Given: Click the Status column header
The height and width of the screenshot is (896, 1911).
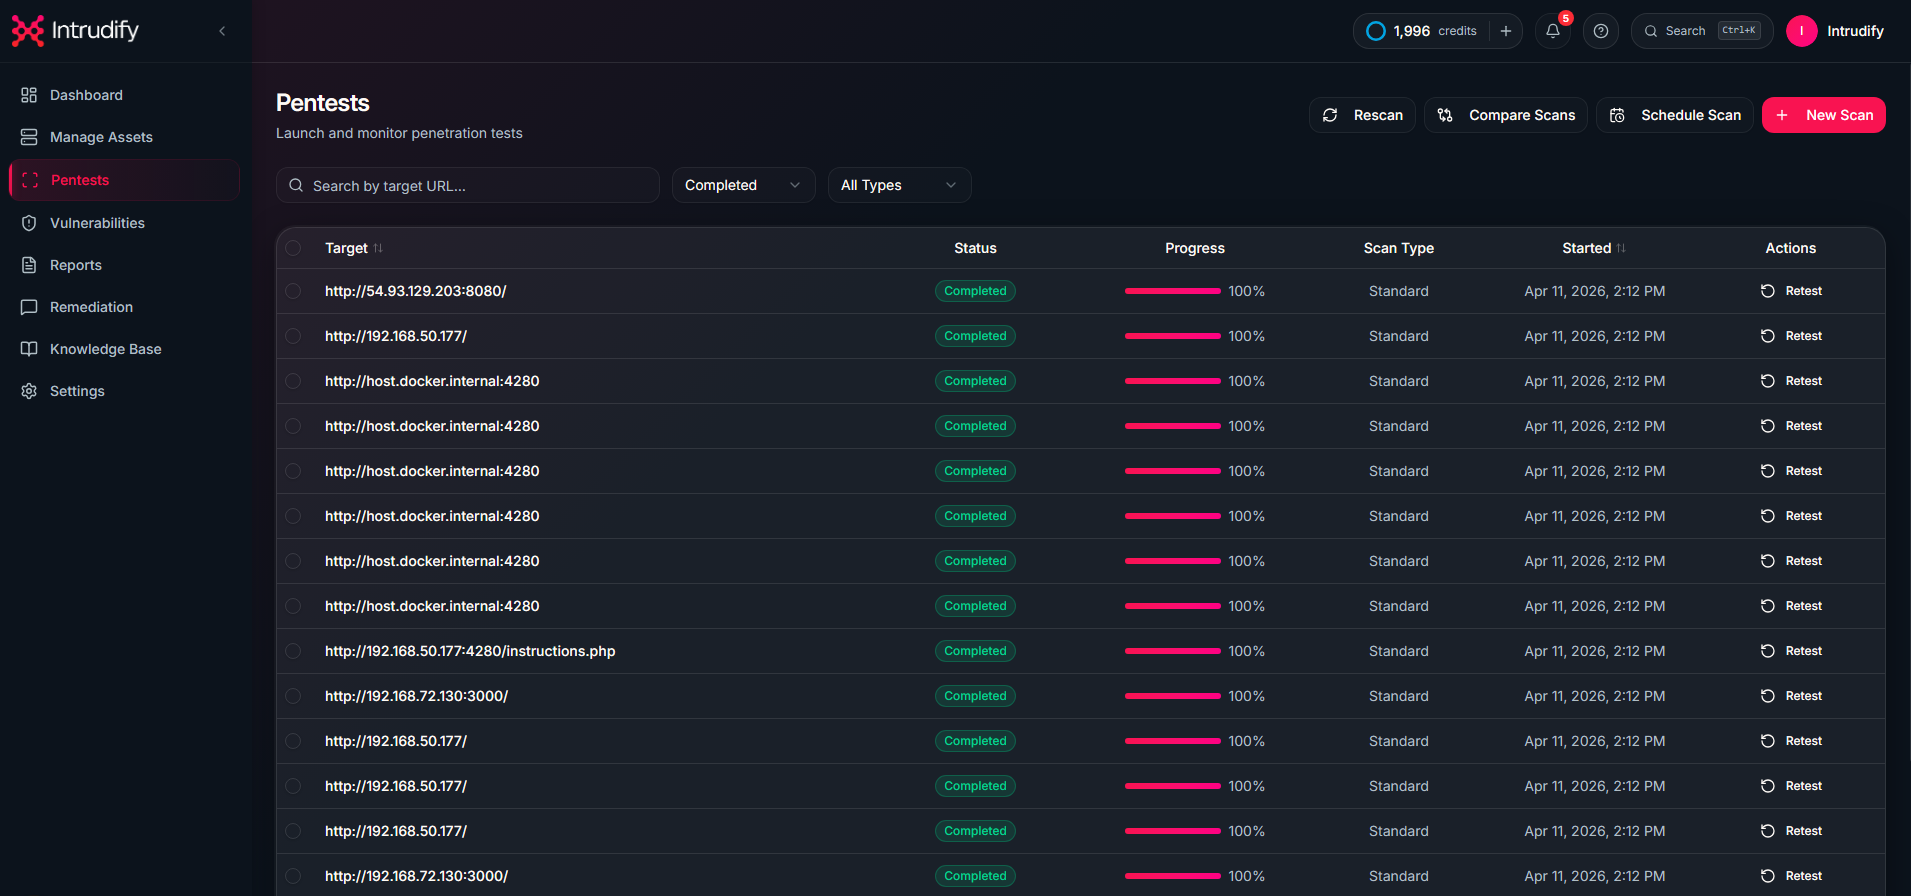Looking at the screenshot, I should click(x=975, y=248).
